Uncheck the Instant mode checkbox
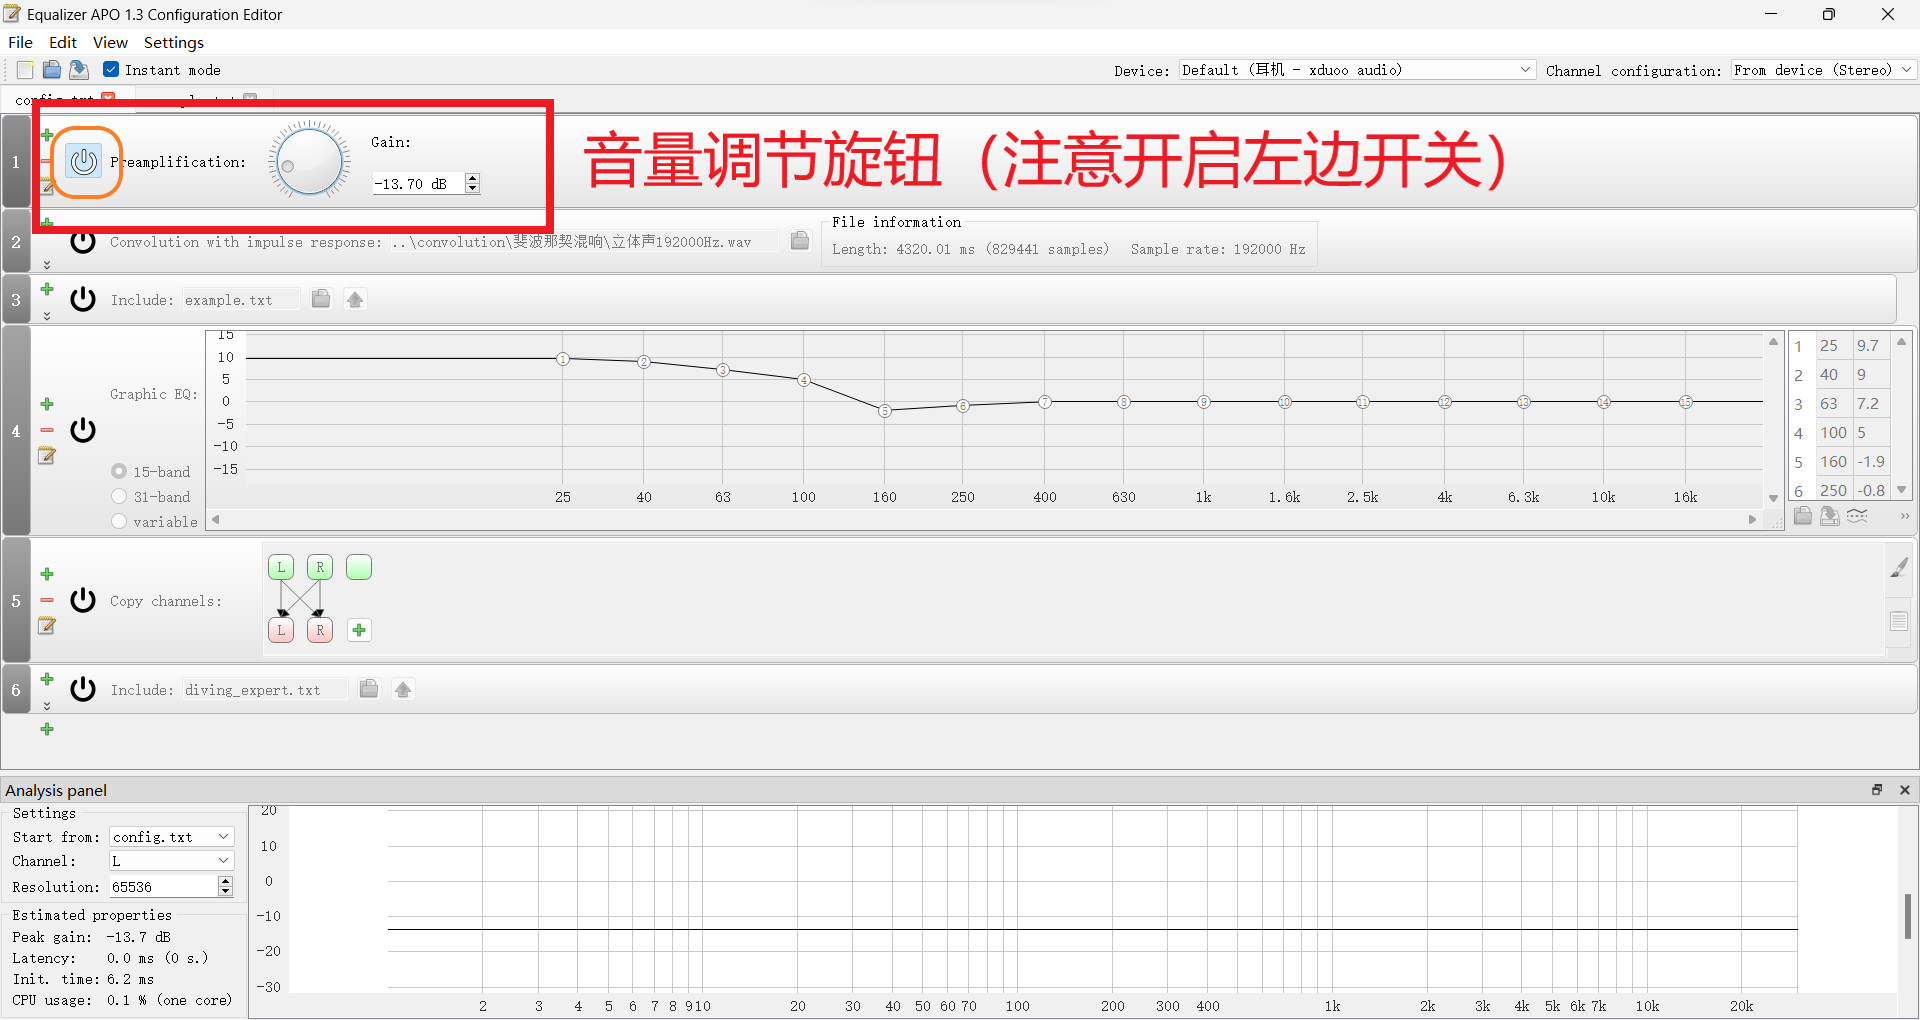 [111, 69]
